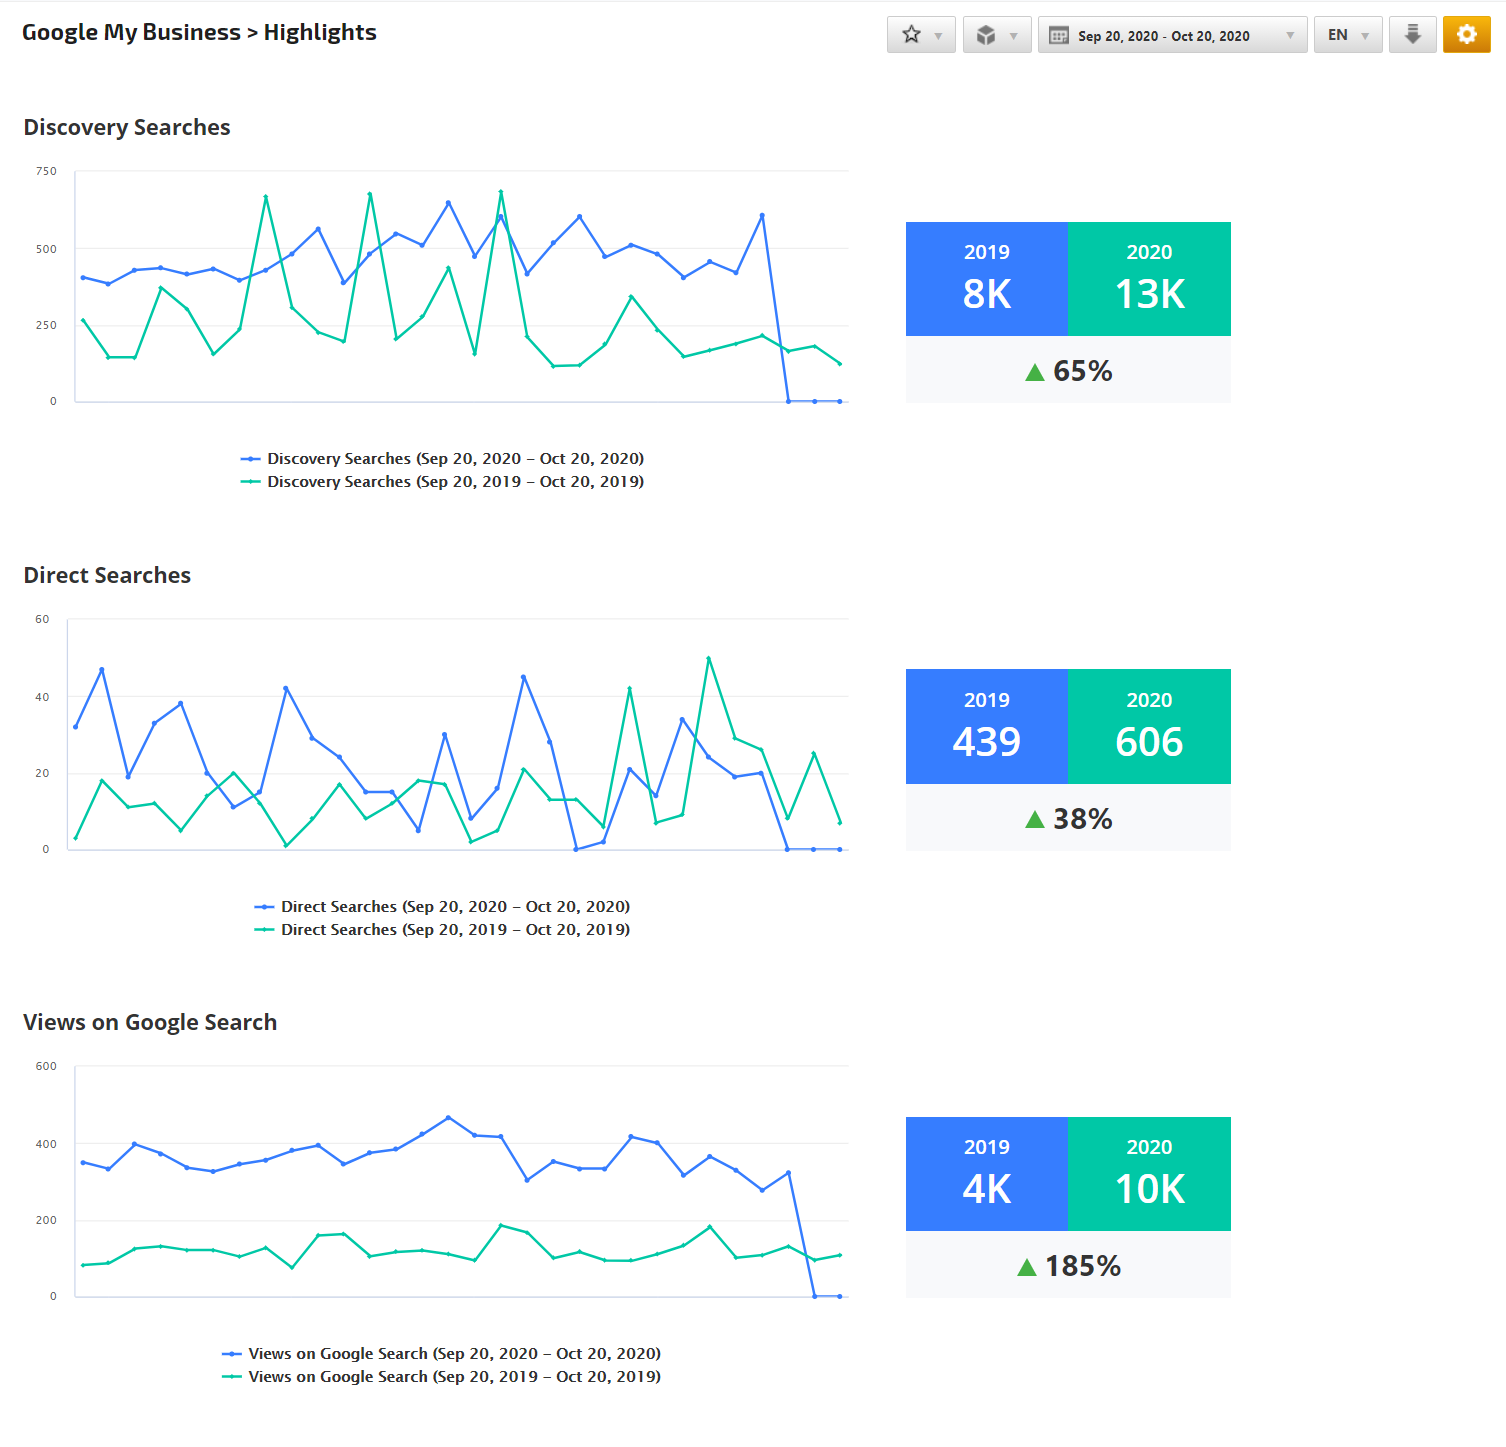Click the star favorites icon
Viewport: 1506px width, 1447px height.
click(x=911, y=35)
